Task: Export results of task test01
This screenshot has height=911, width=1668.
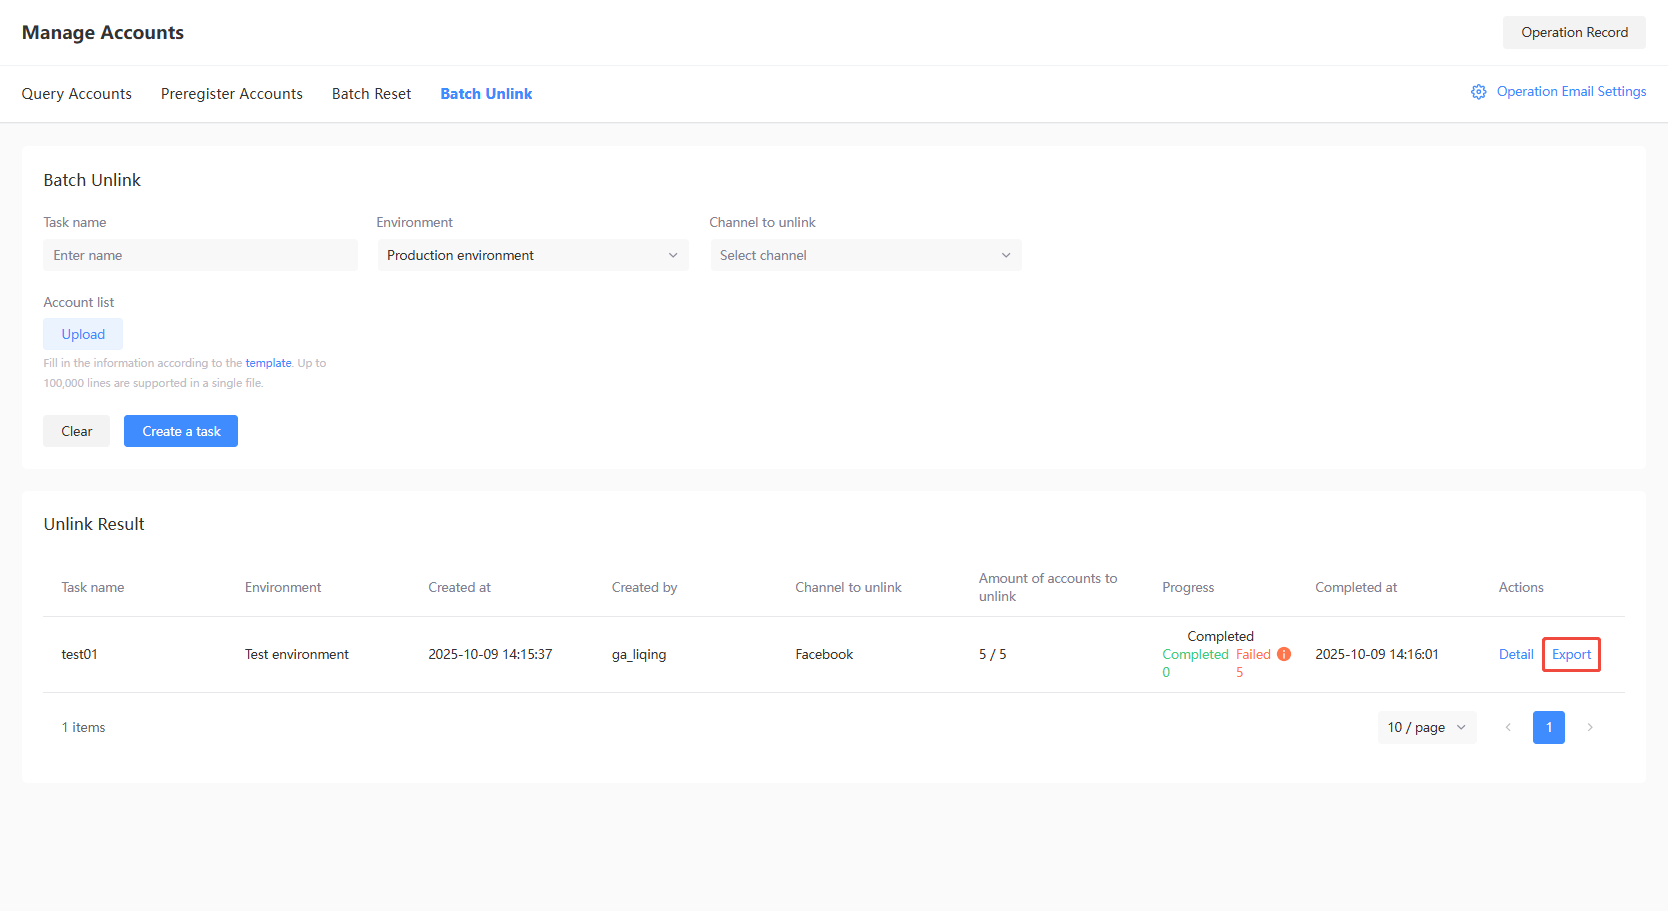Action: coord(1571,654)
